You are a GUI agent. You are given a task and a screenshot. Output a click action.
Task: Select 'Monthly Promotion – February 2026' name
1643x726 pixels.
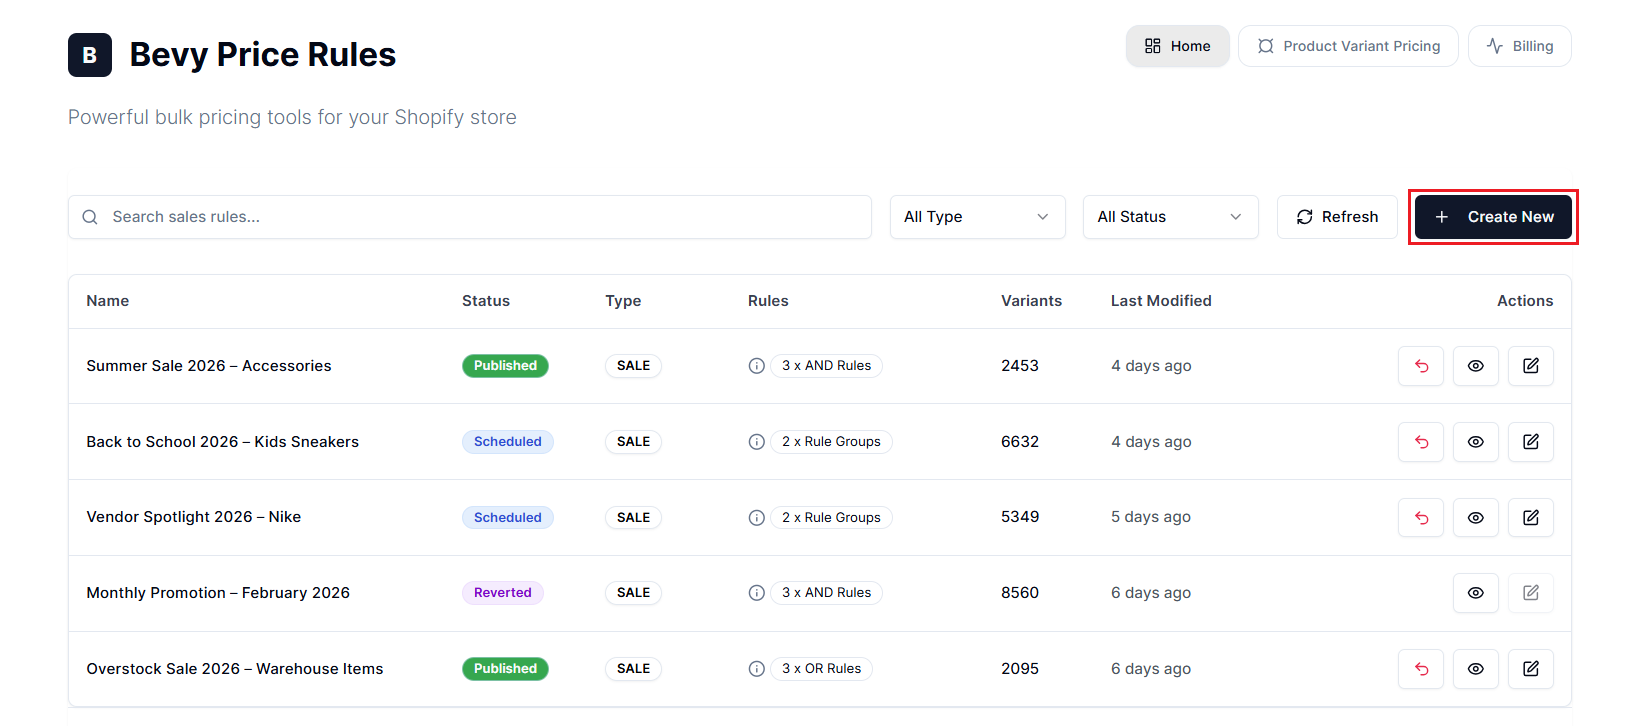pyautogui.click(x=218, y=593)
